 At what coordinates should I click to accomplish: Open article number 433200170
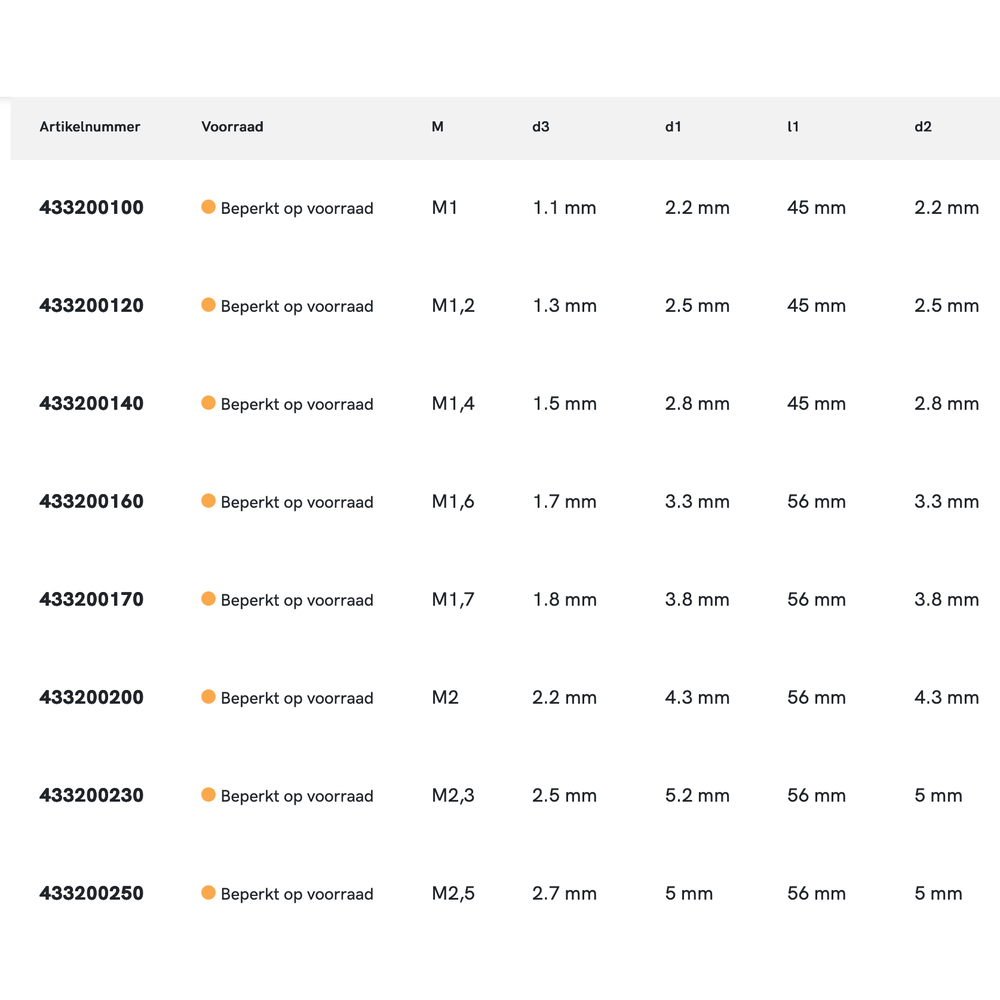[x=91, y=600]
